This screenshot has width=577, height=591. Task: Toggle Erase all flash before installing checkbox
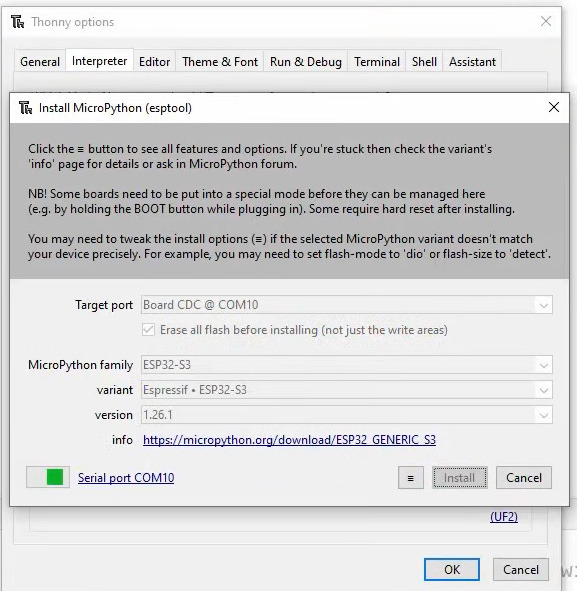coord(148,330)
